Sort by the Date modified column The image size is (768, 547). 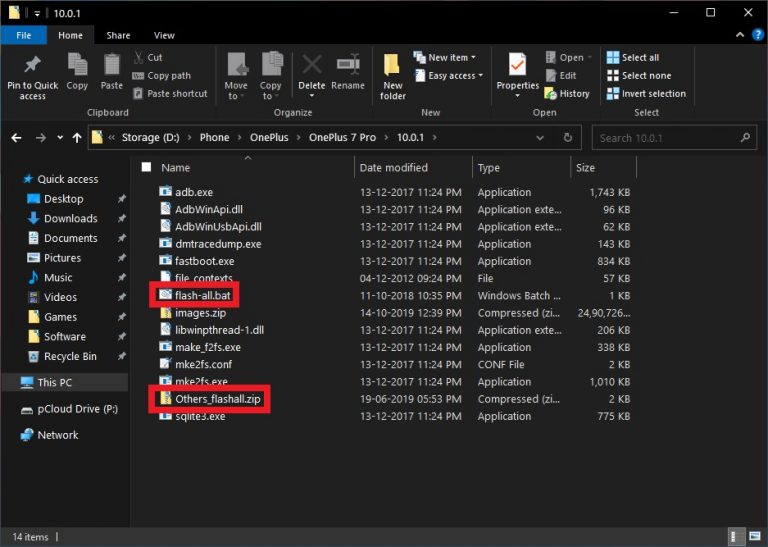(393, 167)
